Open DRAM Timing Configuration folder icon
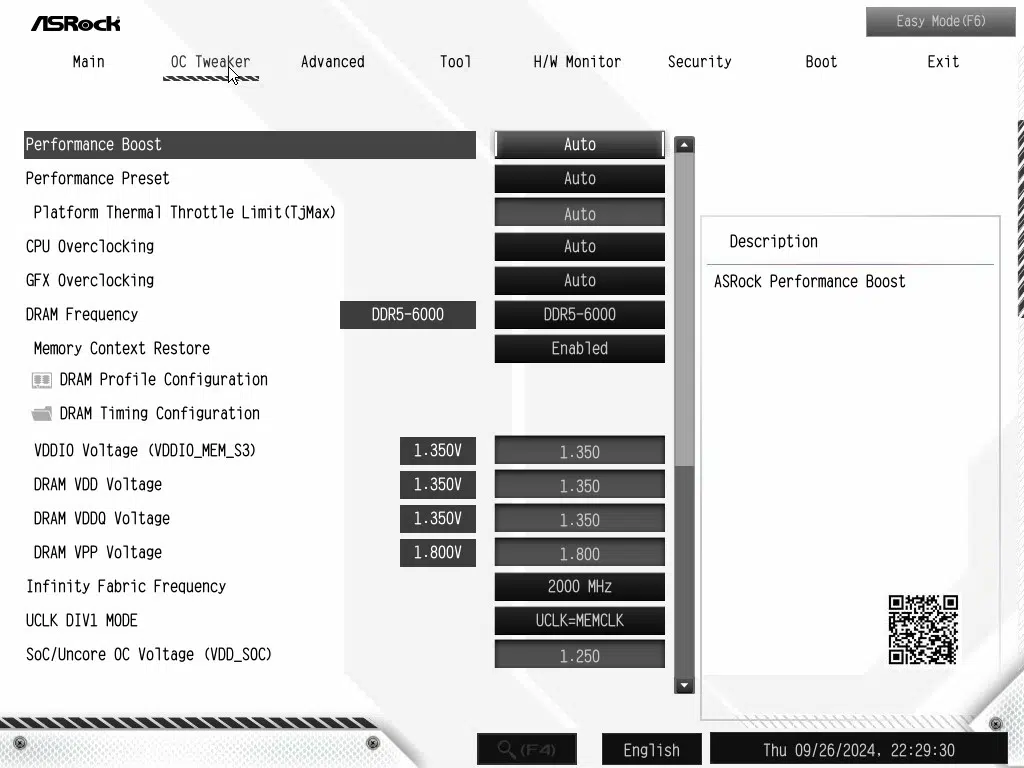Viewport: 1024px width, 768px height. tap(42, 414)
